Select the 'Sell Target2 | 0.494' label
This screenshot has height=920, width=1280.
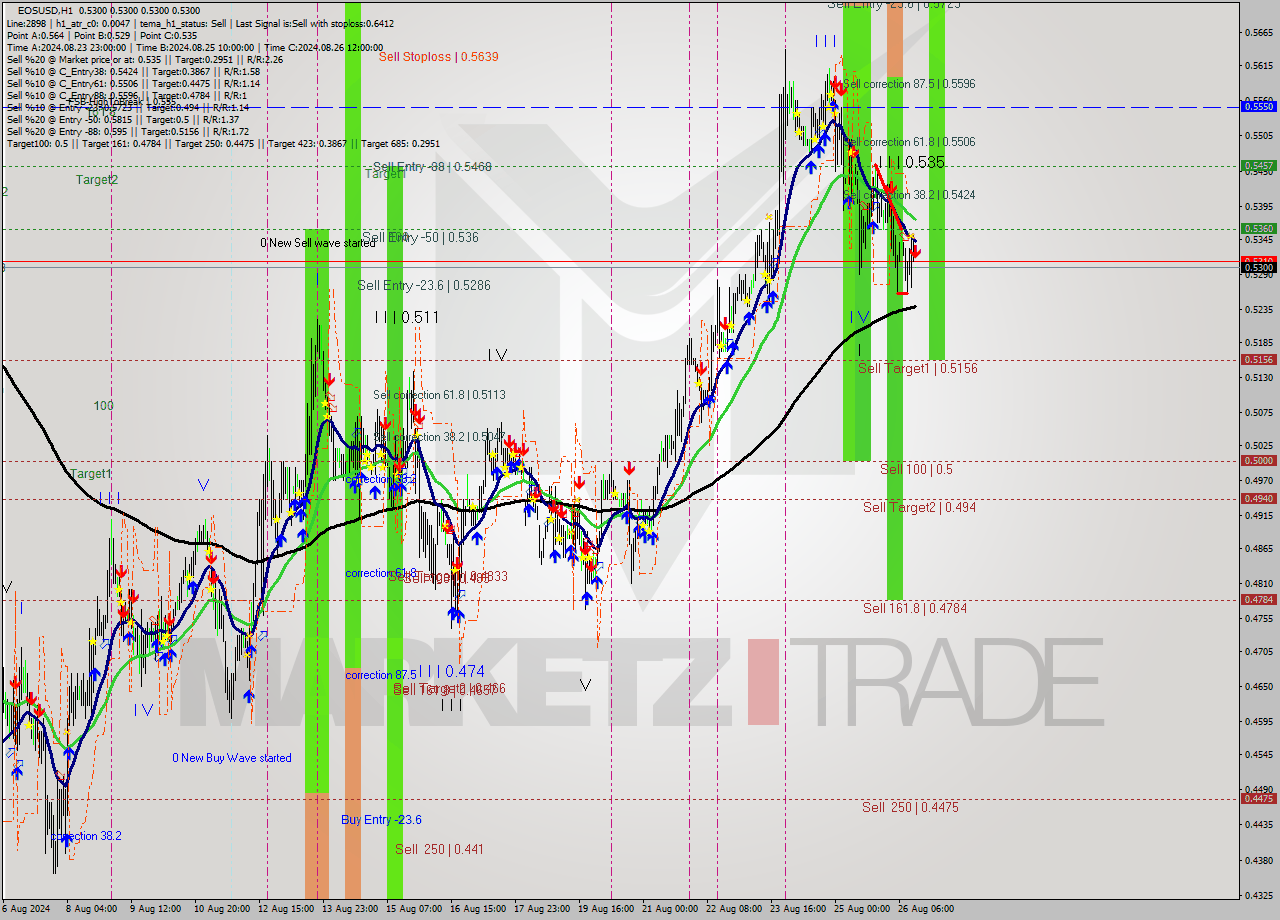tap(920, 508)
